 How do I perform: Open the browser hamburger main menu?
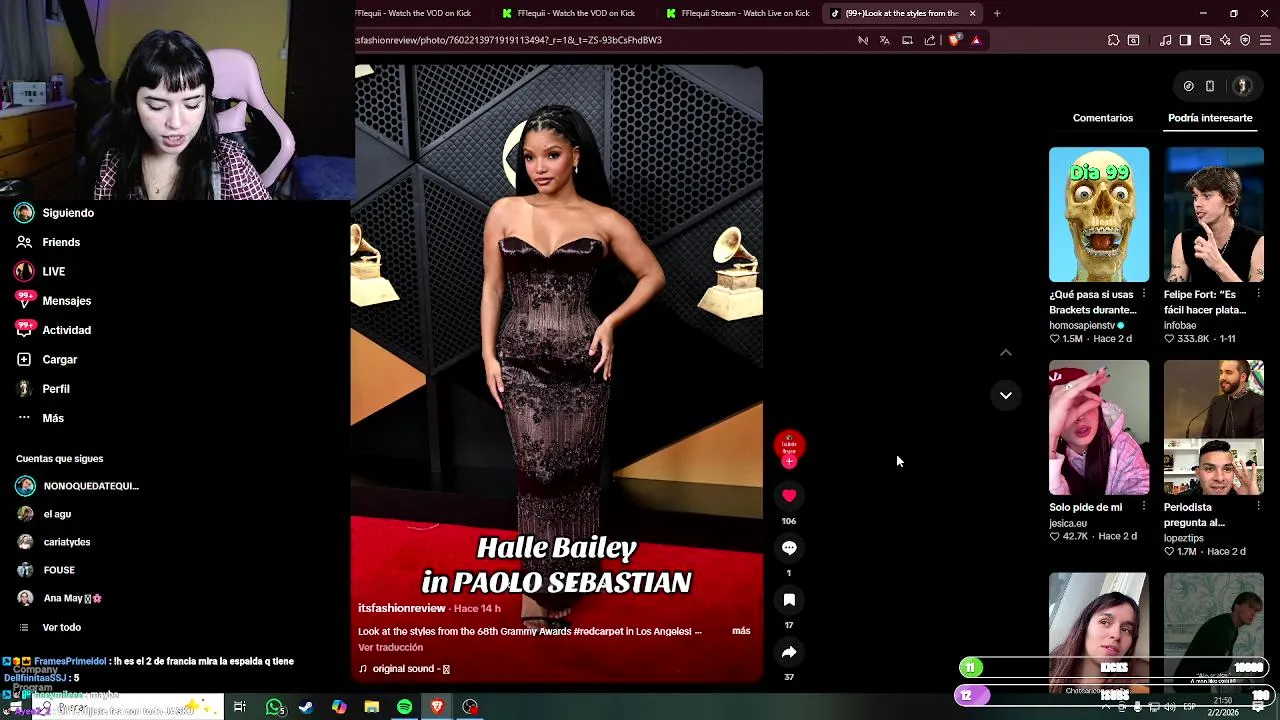tap(1266, 40)
